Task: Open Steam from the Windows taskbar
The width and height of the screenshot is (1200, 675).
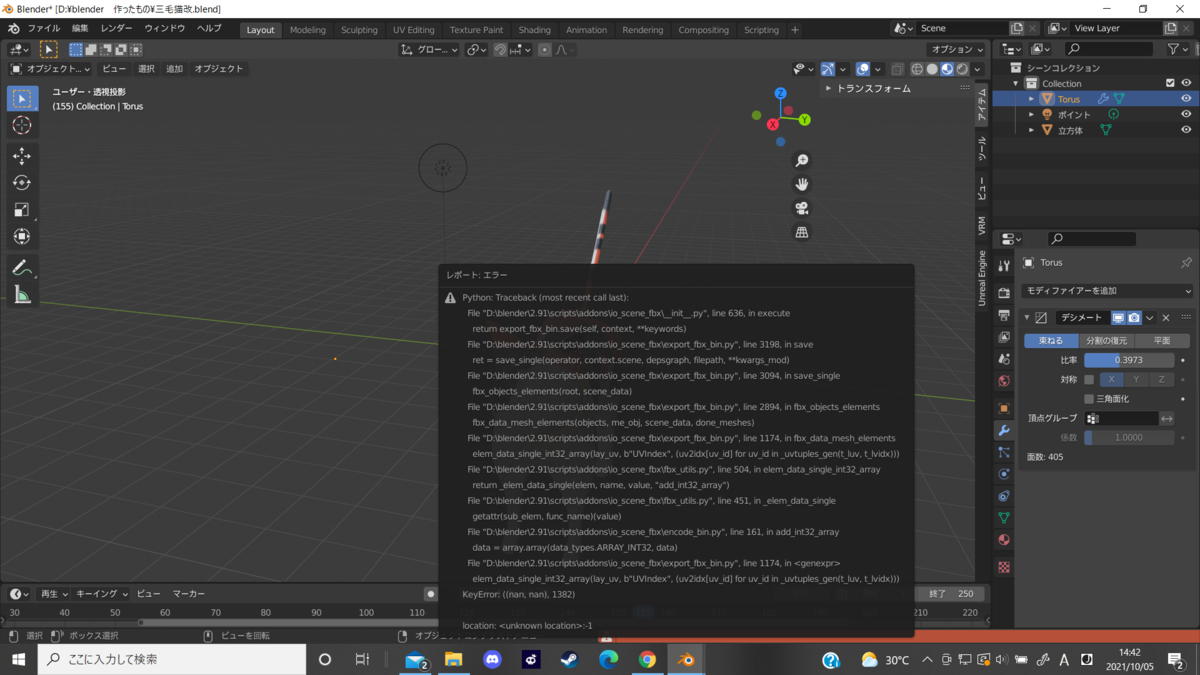Action: pyautogui.click(x=569, y=659)
